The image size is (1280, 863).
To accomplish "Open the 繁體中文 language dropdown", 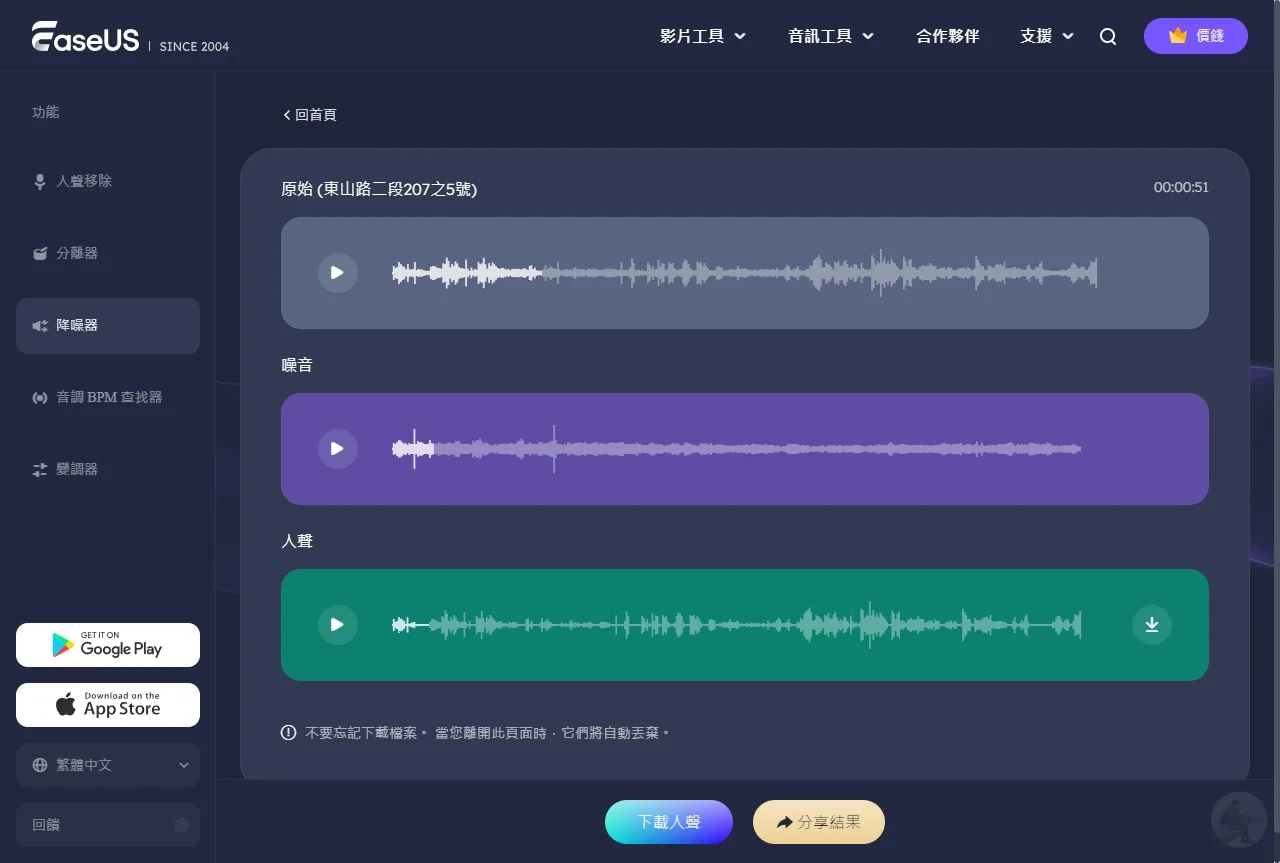I will 108,765.
